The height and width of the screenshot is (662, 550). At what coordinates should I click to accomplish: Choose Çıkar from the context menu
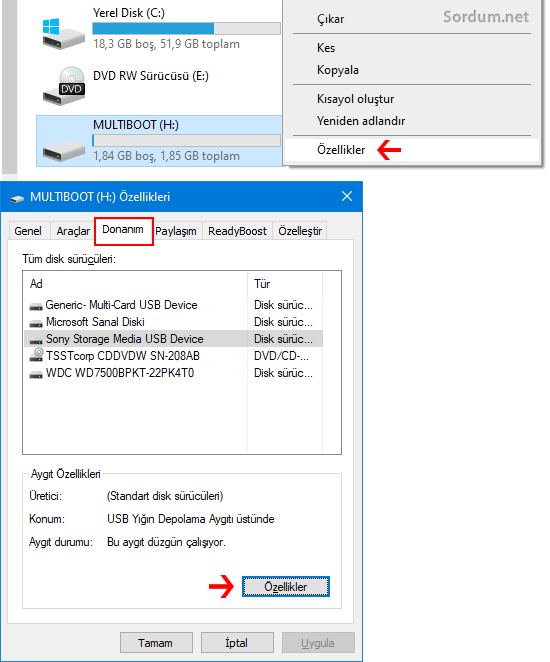tap(331, 19)
